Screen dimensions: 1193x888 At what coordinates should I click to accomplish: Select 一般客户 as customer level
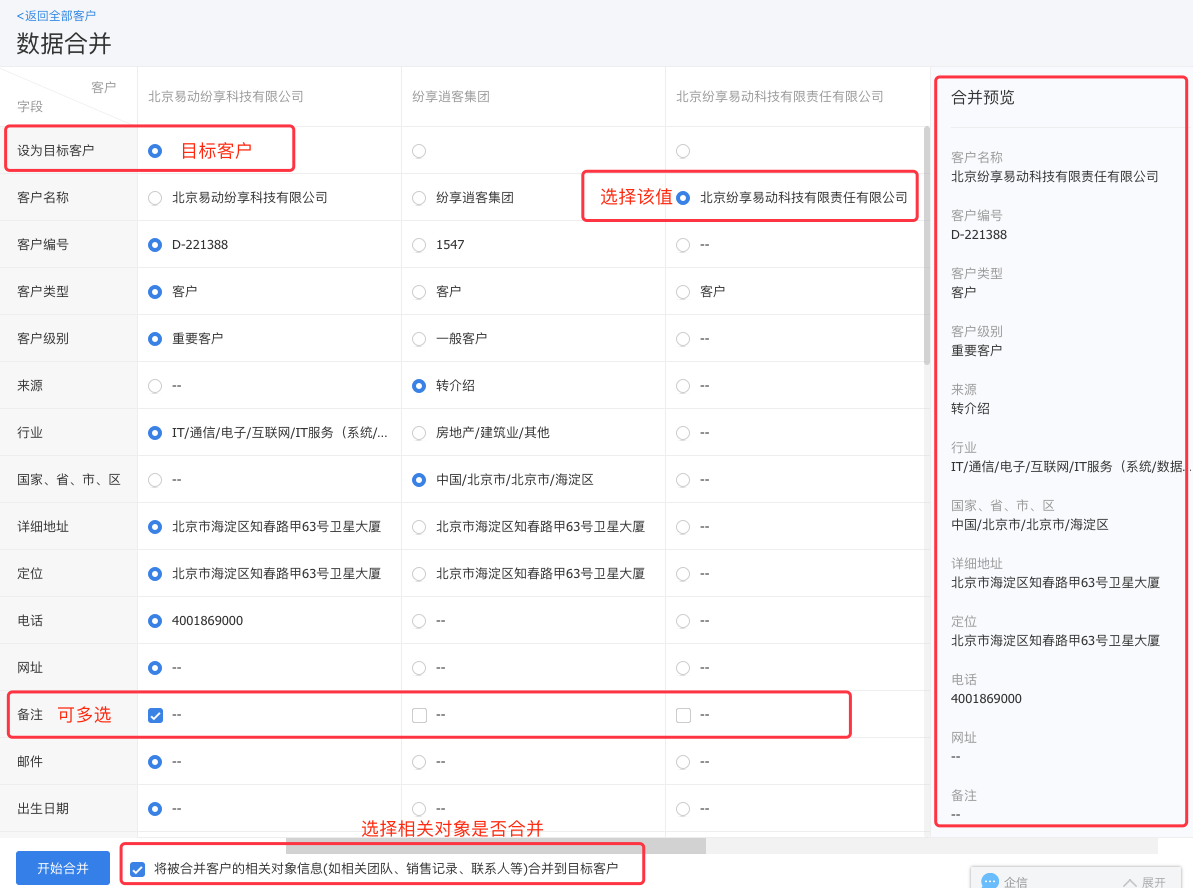click(419, 339)
